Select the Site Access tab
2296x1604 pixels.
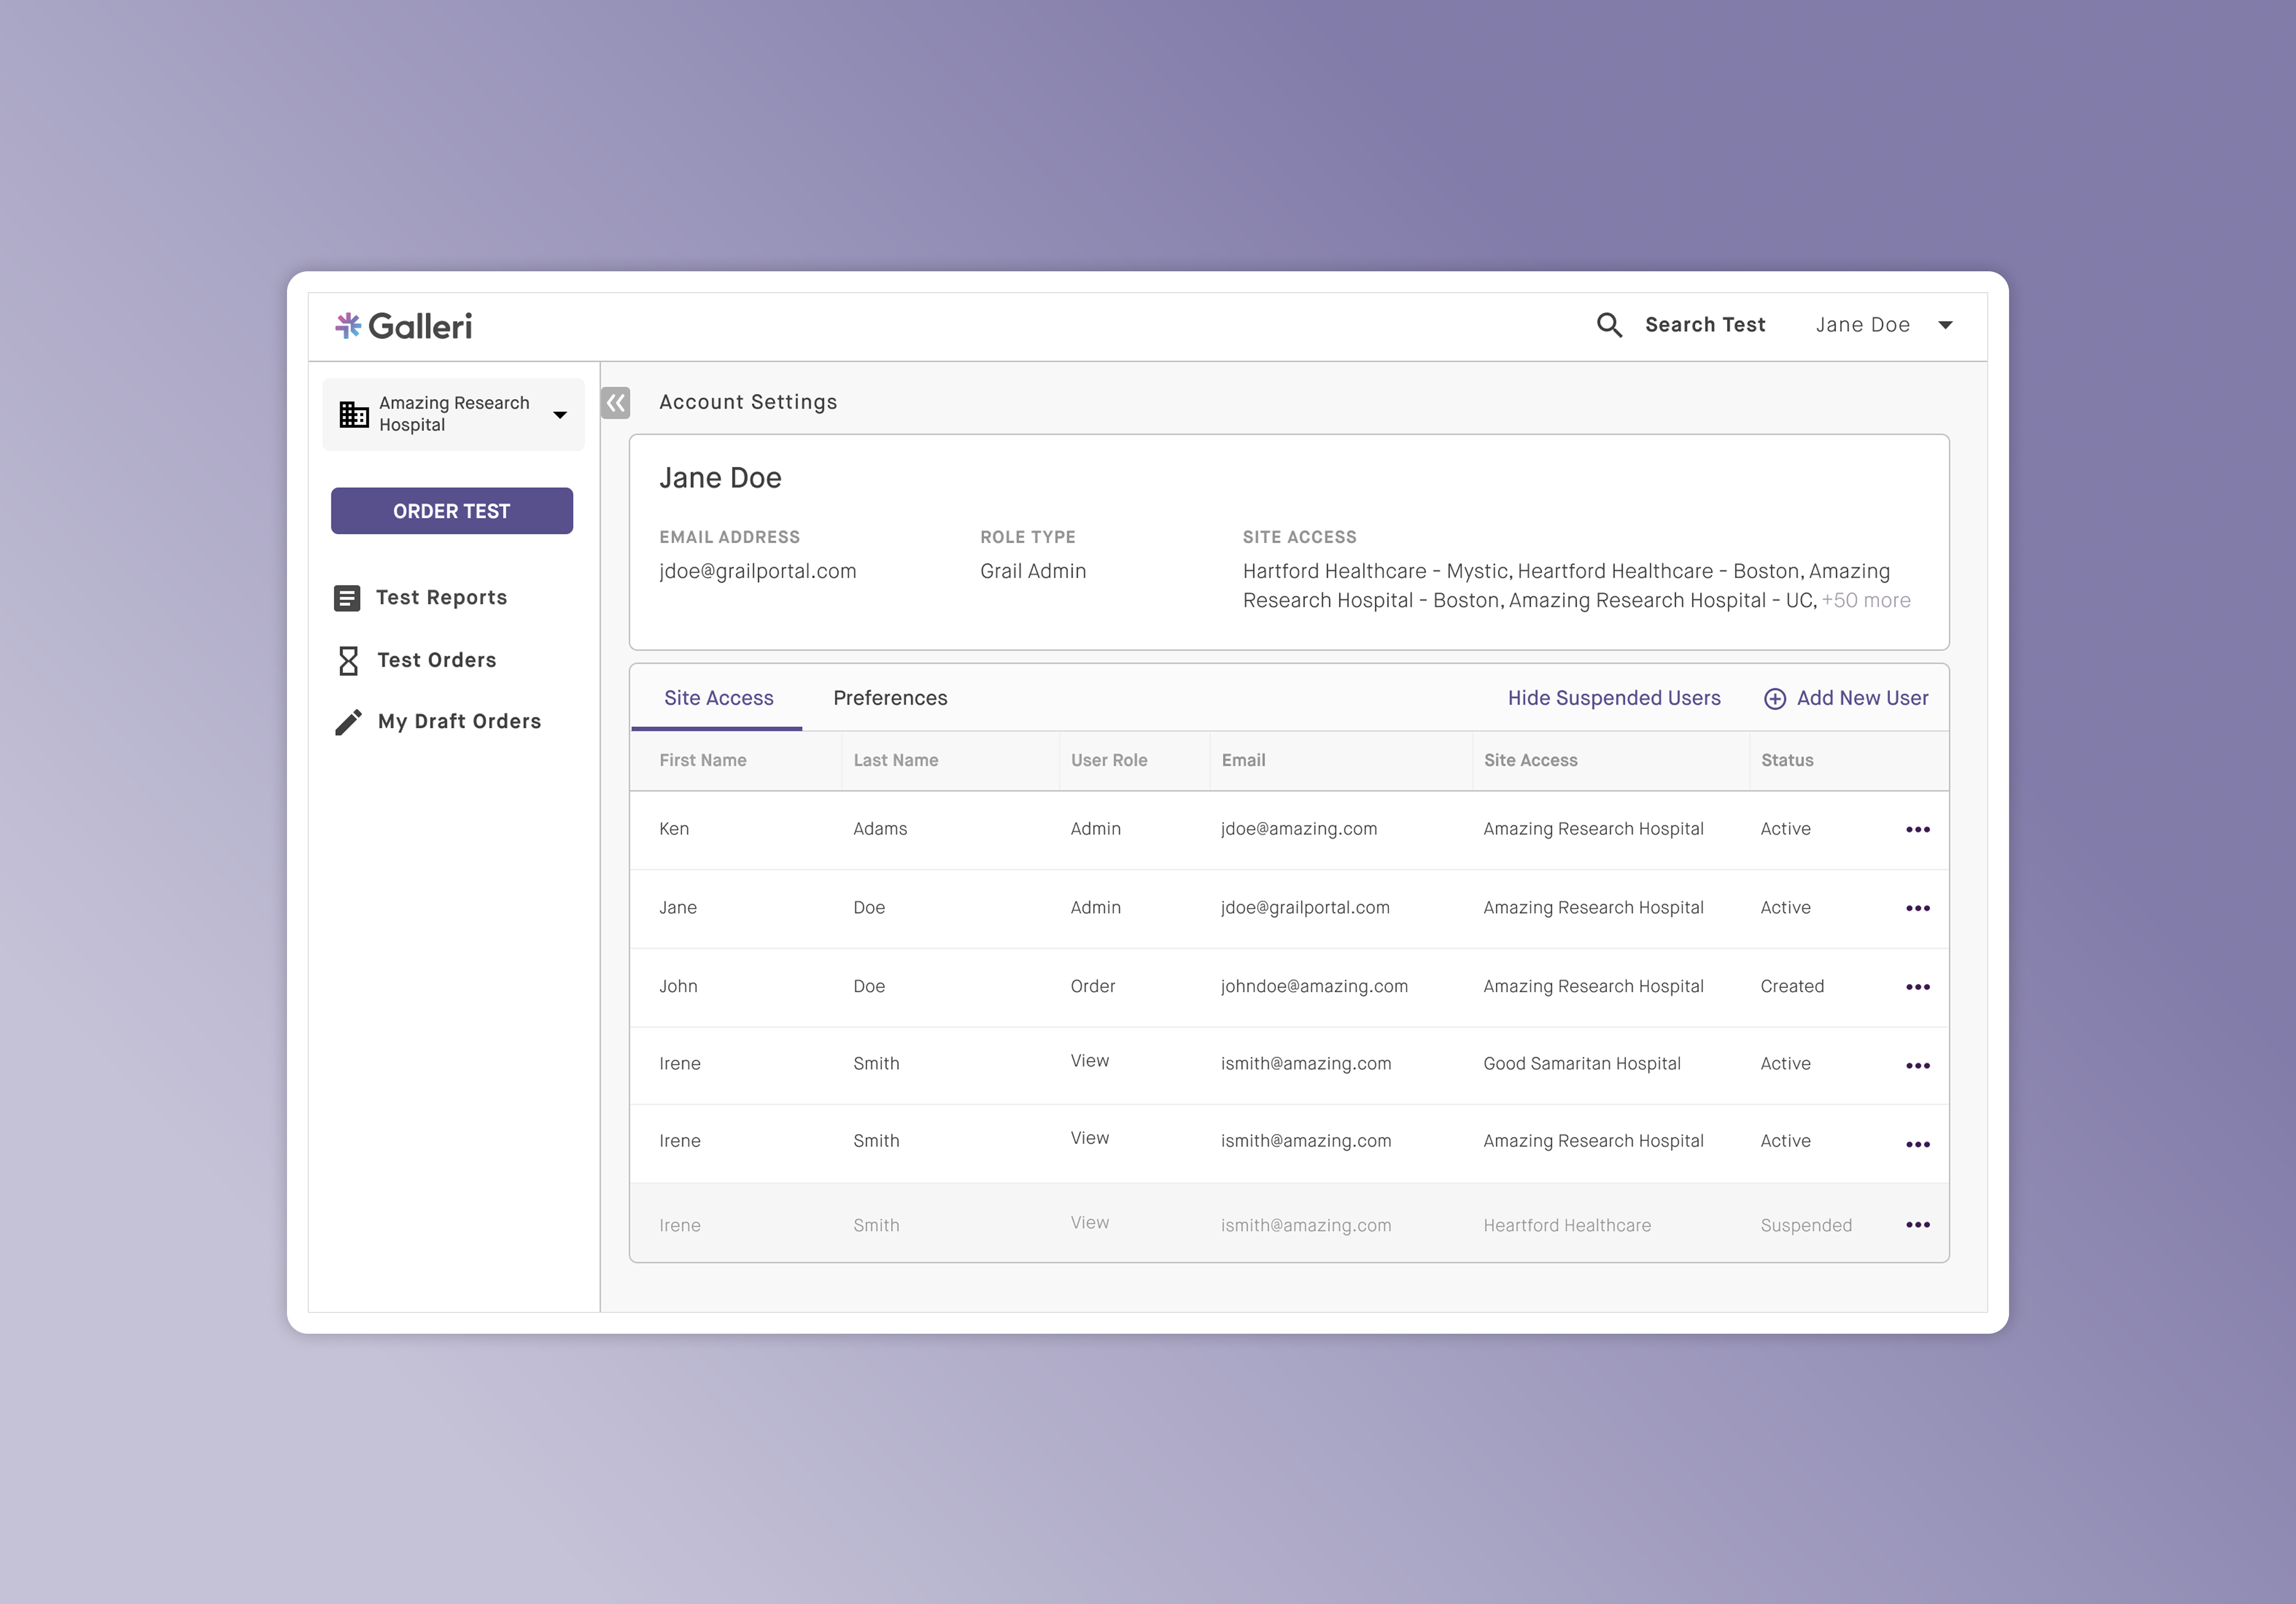point(718,698)
